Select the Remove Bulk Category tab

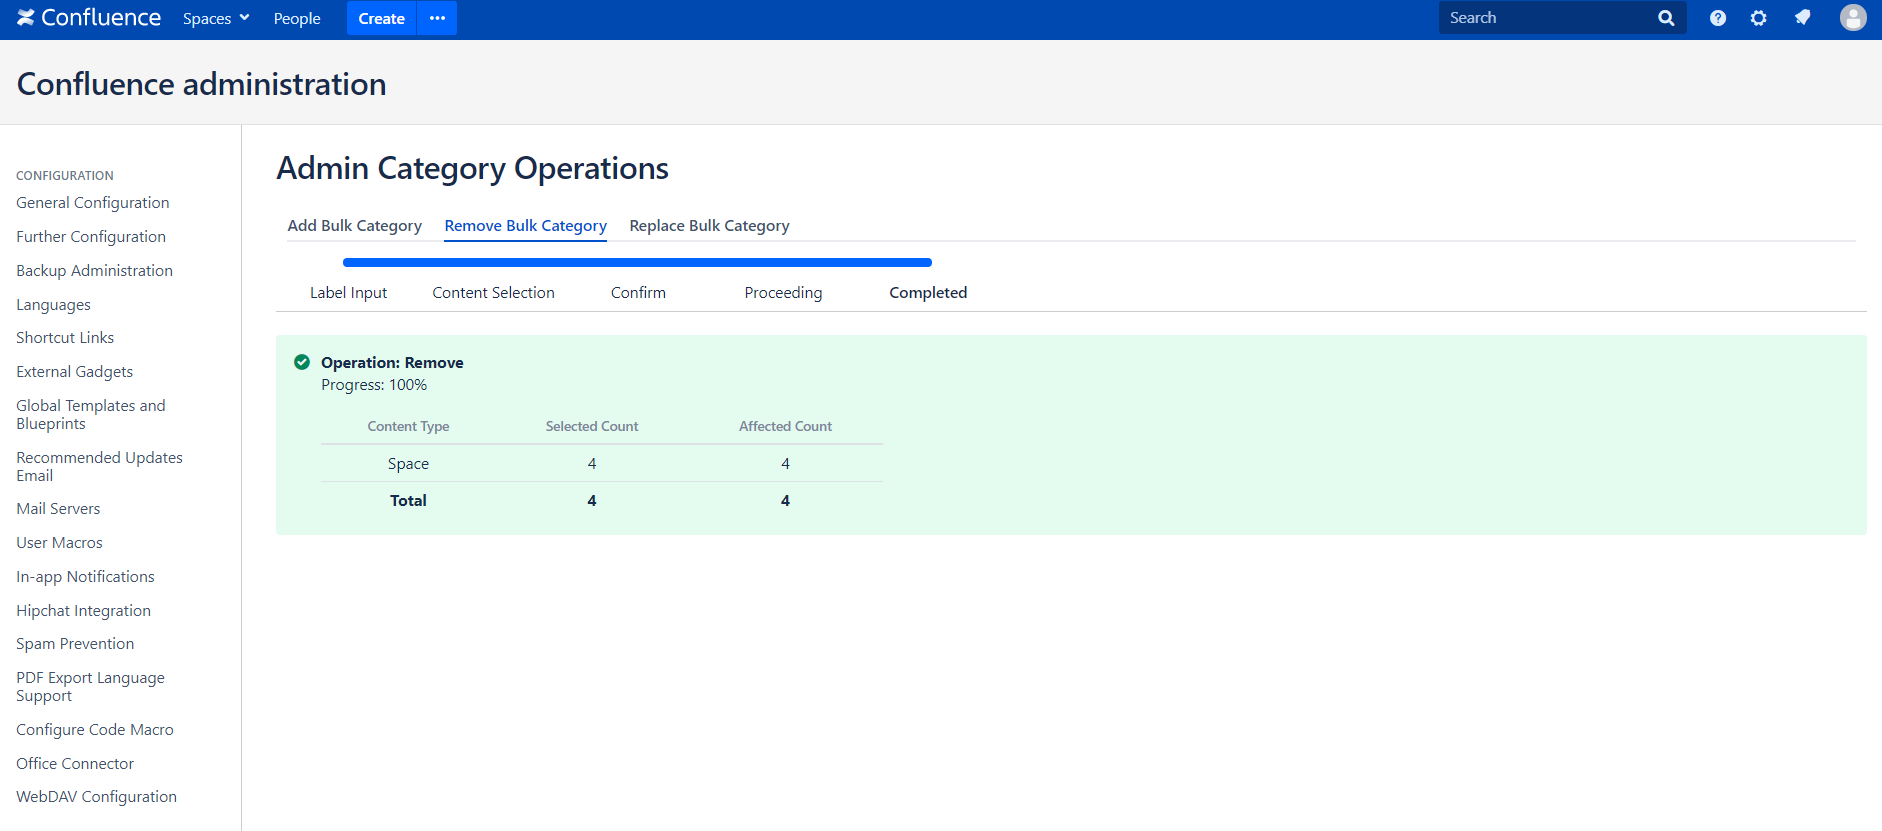pos(526,226)
